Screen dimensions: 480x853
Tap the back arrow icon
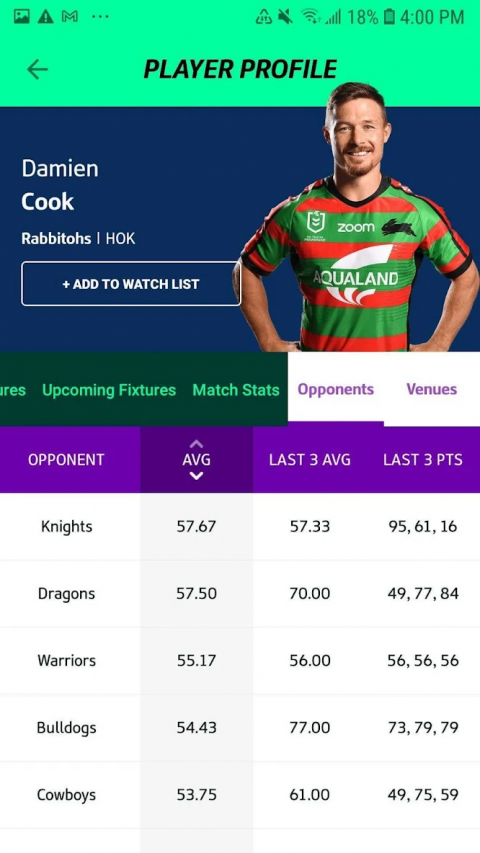coord(37,70)
